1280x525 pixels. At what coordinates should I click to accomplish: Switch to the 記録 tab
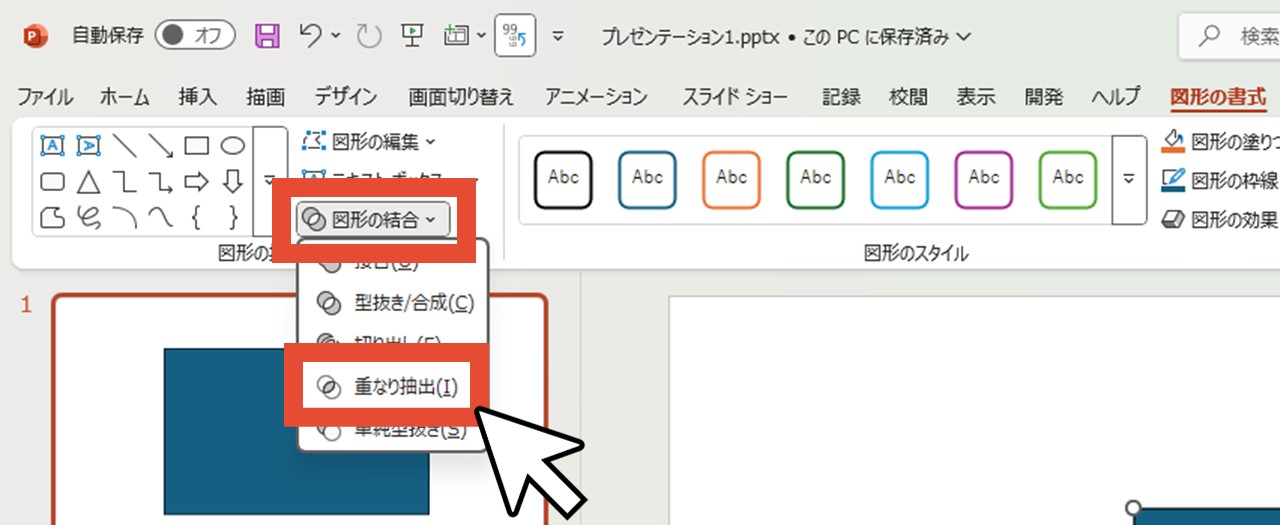841,97
